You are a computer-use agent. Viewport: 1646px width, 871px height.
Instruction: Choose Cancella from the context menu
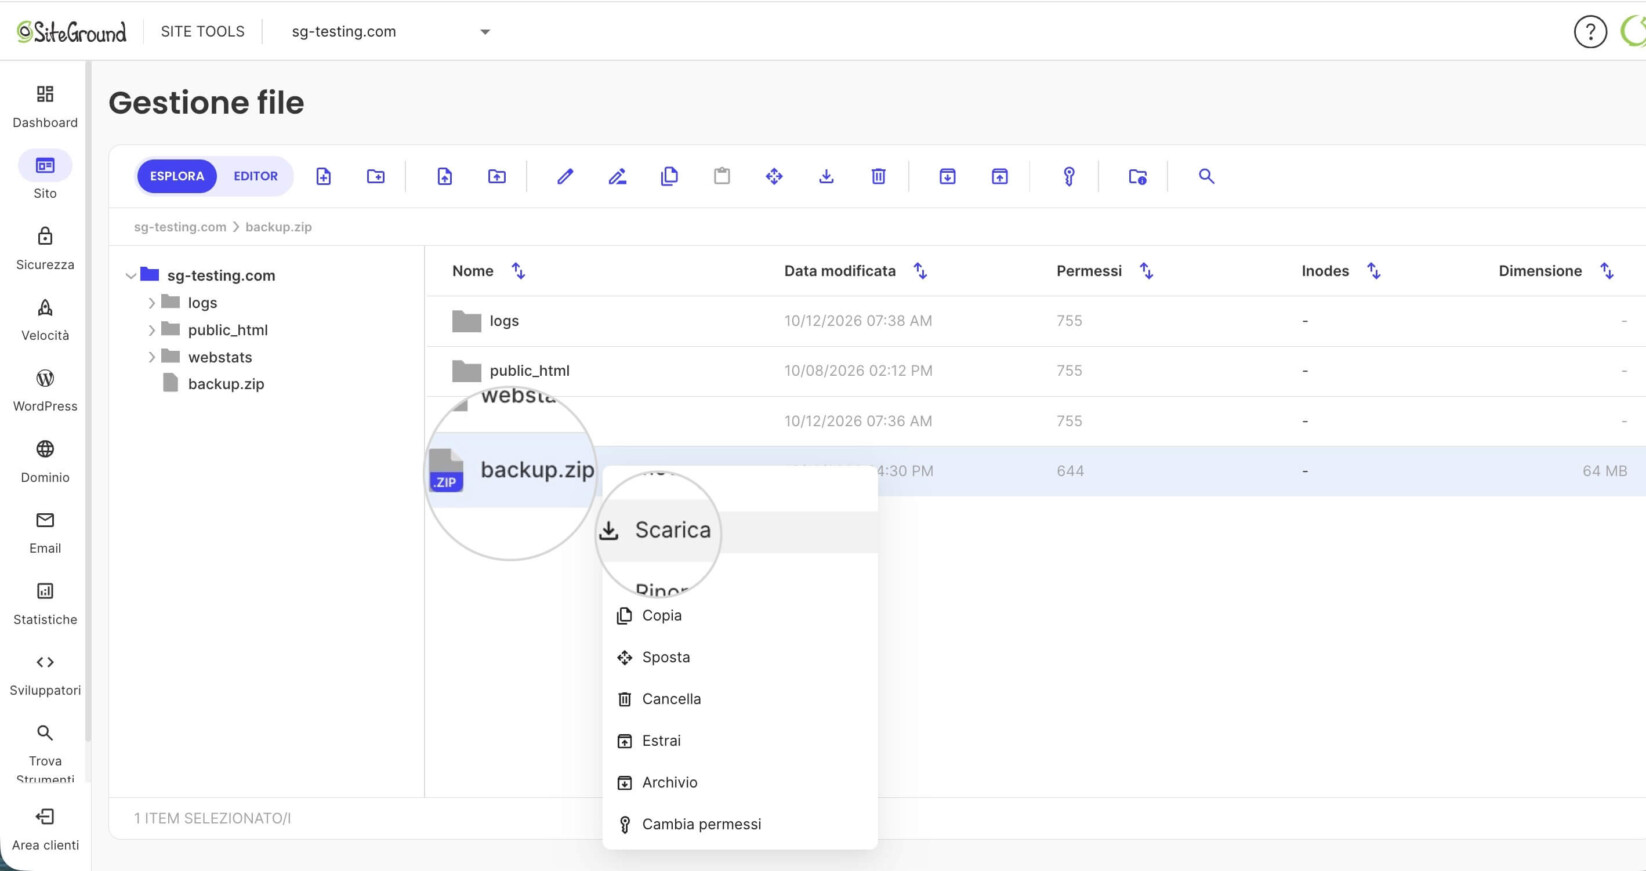coord(740,699)
